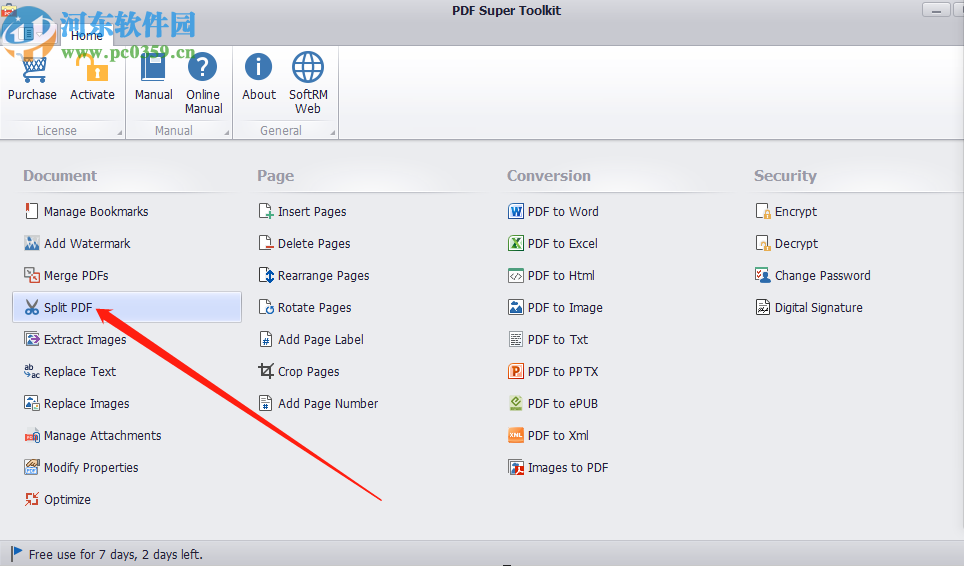Click the Rotate Pages icon
Screen dimensions: 964x566
(x=266, y=307)
